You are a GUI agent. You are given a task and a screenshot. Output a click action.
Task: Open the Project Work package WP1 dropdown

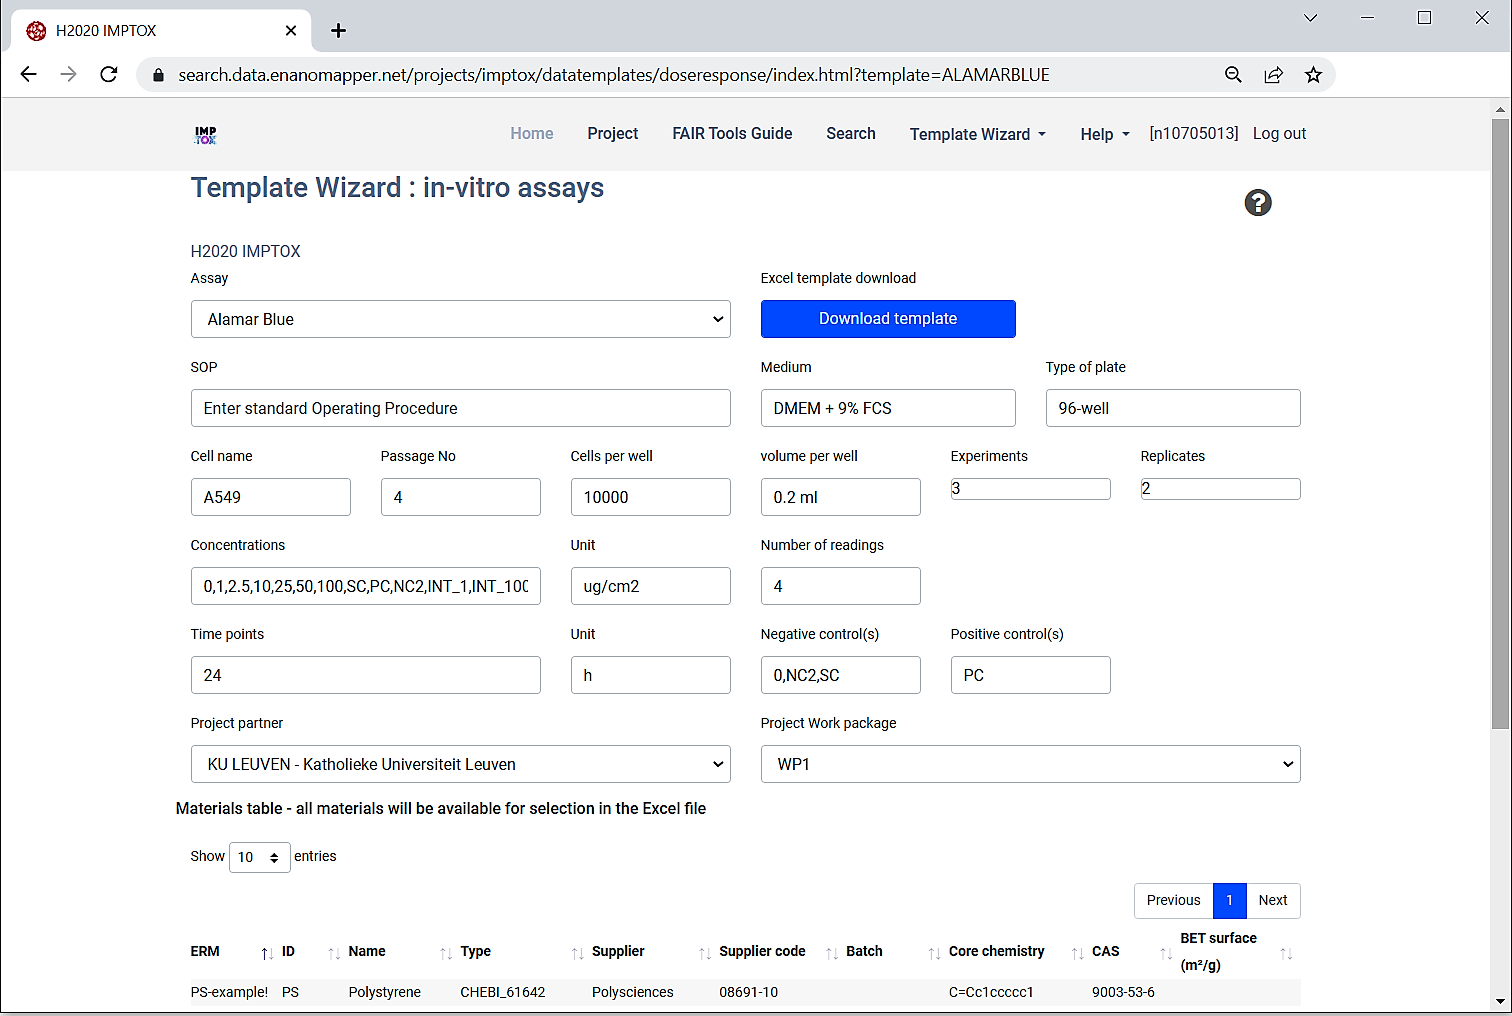1030,764
